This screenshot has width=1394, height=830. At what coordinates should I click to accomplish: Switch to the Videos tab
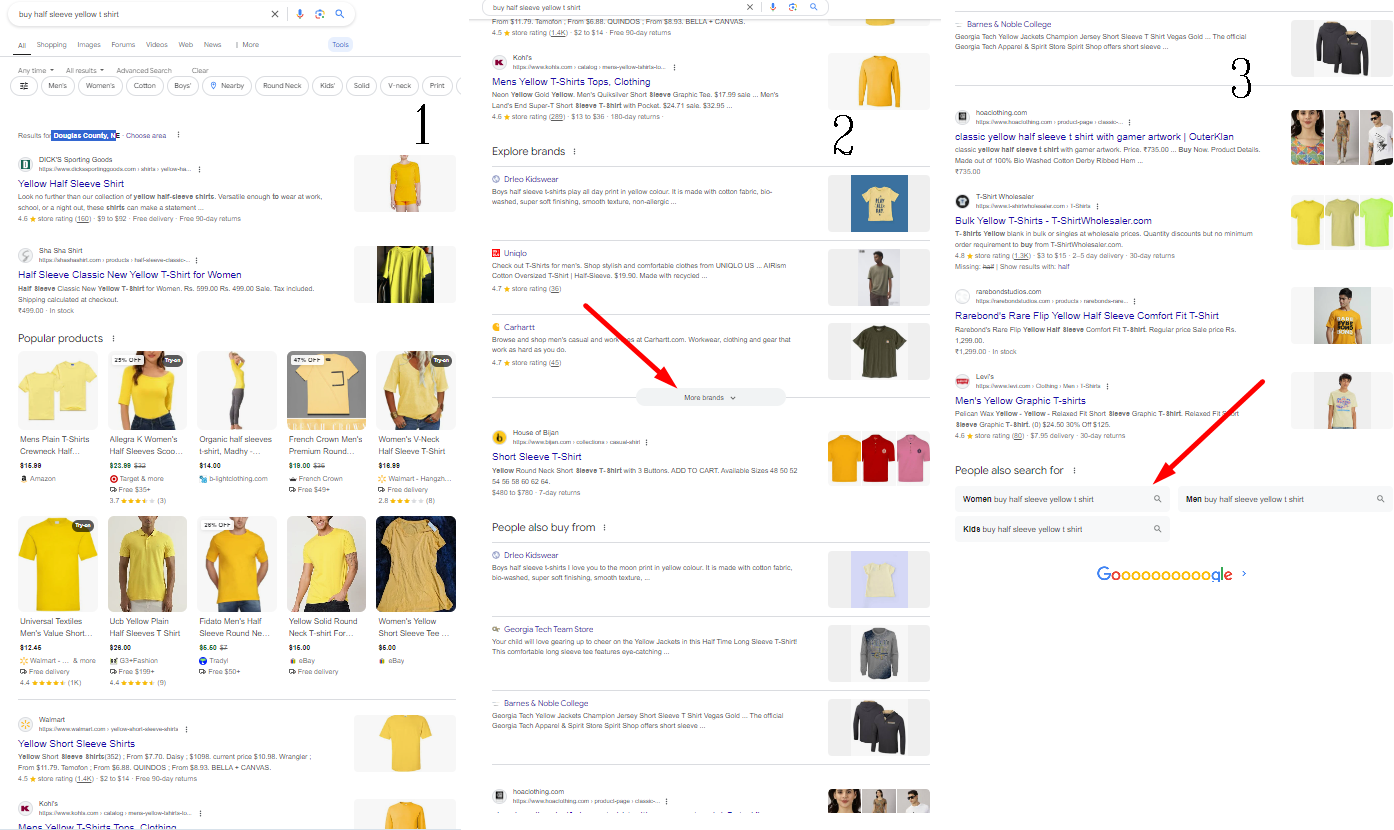click(157, 45)
